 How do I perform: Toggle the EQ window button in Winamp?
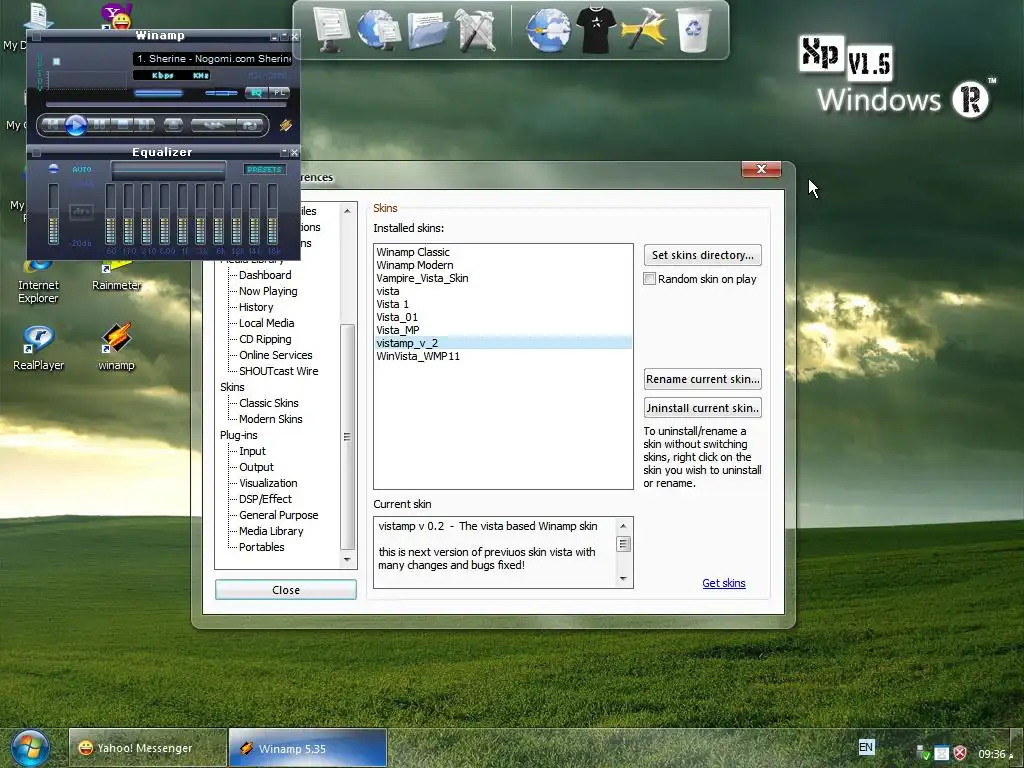(x=256, y=93)
